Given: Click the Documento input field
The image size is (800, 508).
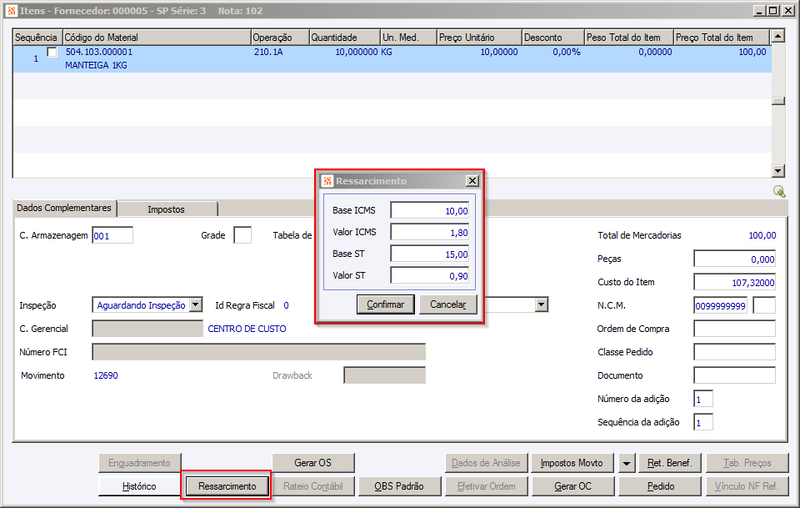Looking at the screenshot, I should 735,375.
